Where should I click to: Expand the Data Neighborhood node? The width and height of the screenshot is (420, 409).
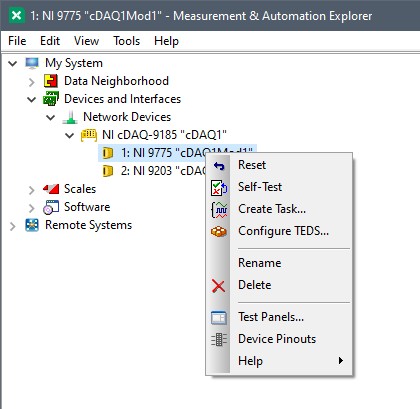pyautogui.click(x=32, y=82)
